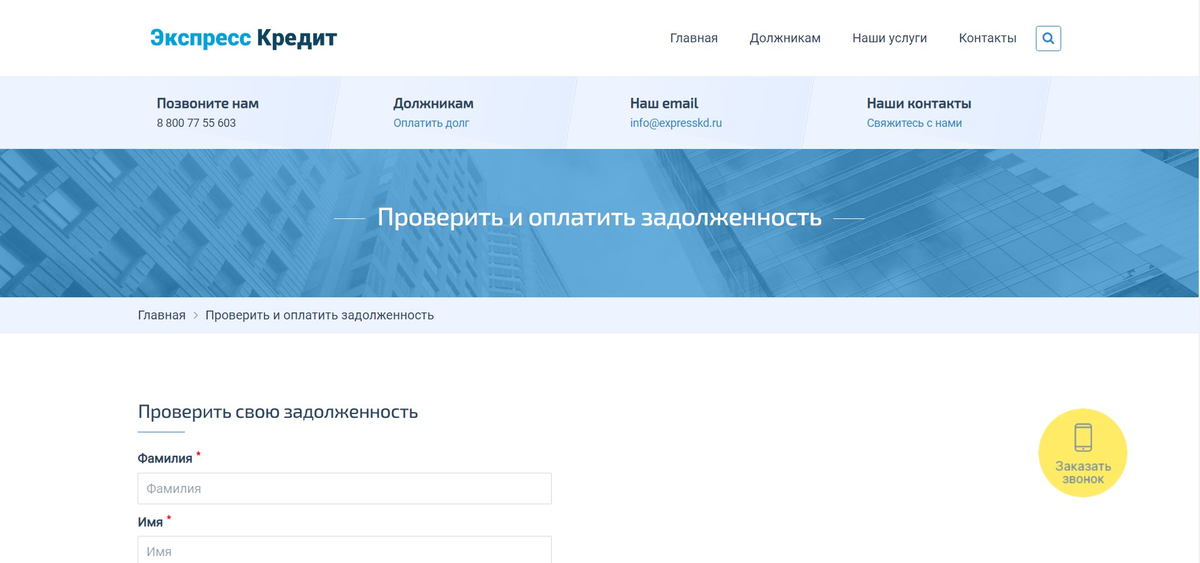The width and height of the screenshot is (1200, 563).
Task: Click the phone number 8 800 77 55 603
Action: (x=196, y=123)
